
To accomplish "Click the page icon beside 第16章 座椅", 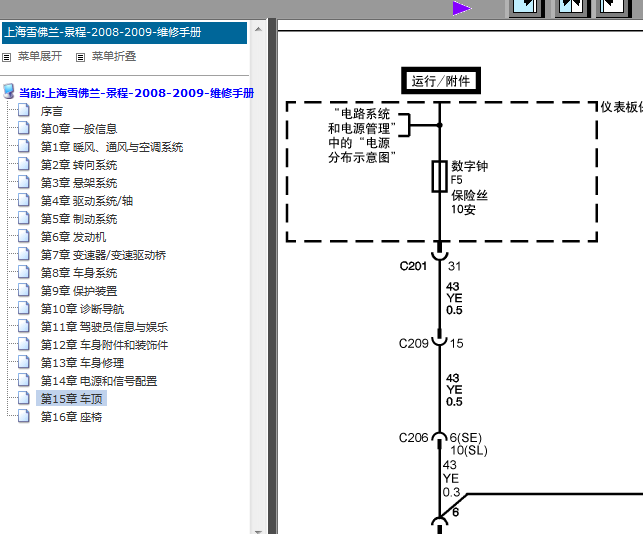I will tap(24, 416).
